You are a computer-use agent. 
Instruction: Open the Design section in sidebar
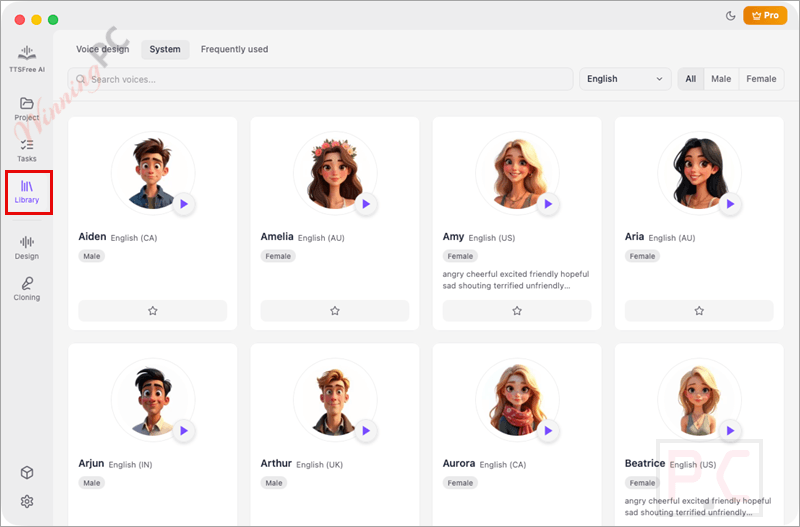pyautogui.click(x=27, y=247)
